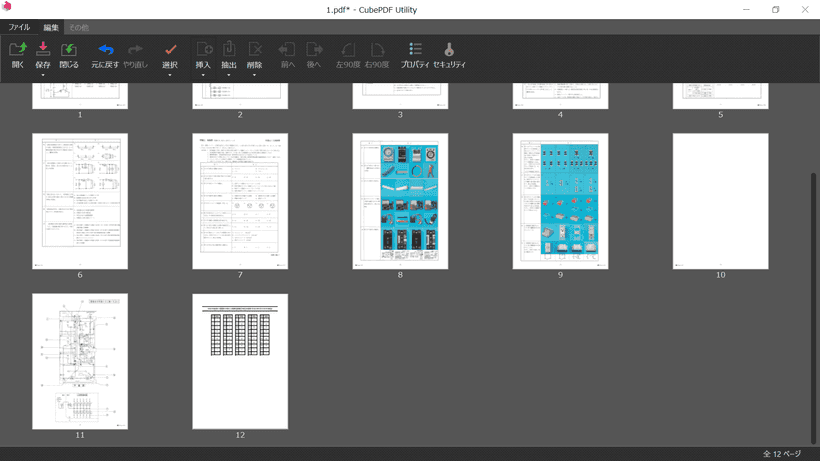The height and width of the screenshot is (461, 820).
Task: Click the vertical scrollbar thumb
Action: coord(814,308)
